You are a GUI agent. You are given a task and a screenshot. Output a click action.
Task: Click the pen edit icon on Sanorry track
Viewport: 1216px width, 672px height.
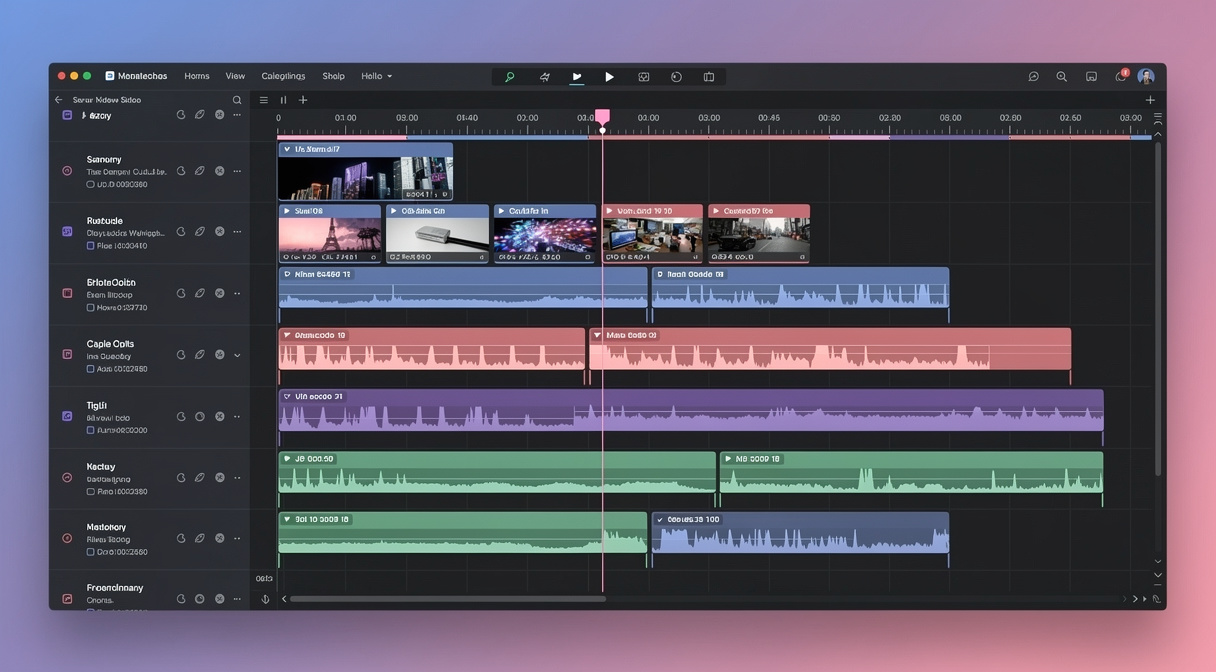point(200,171)
